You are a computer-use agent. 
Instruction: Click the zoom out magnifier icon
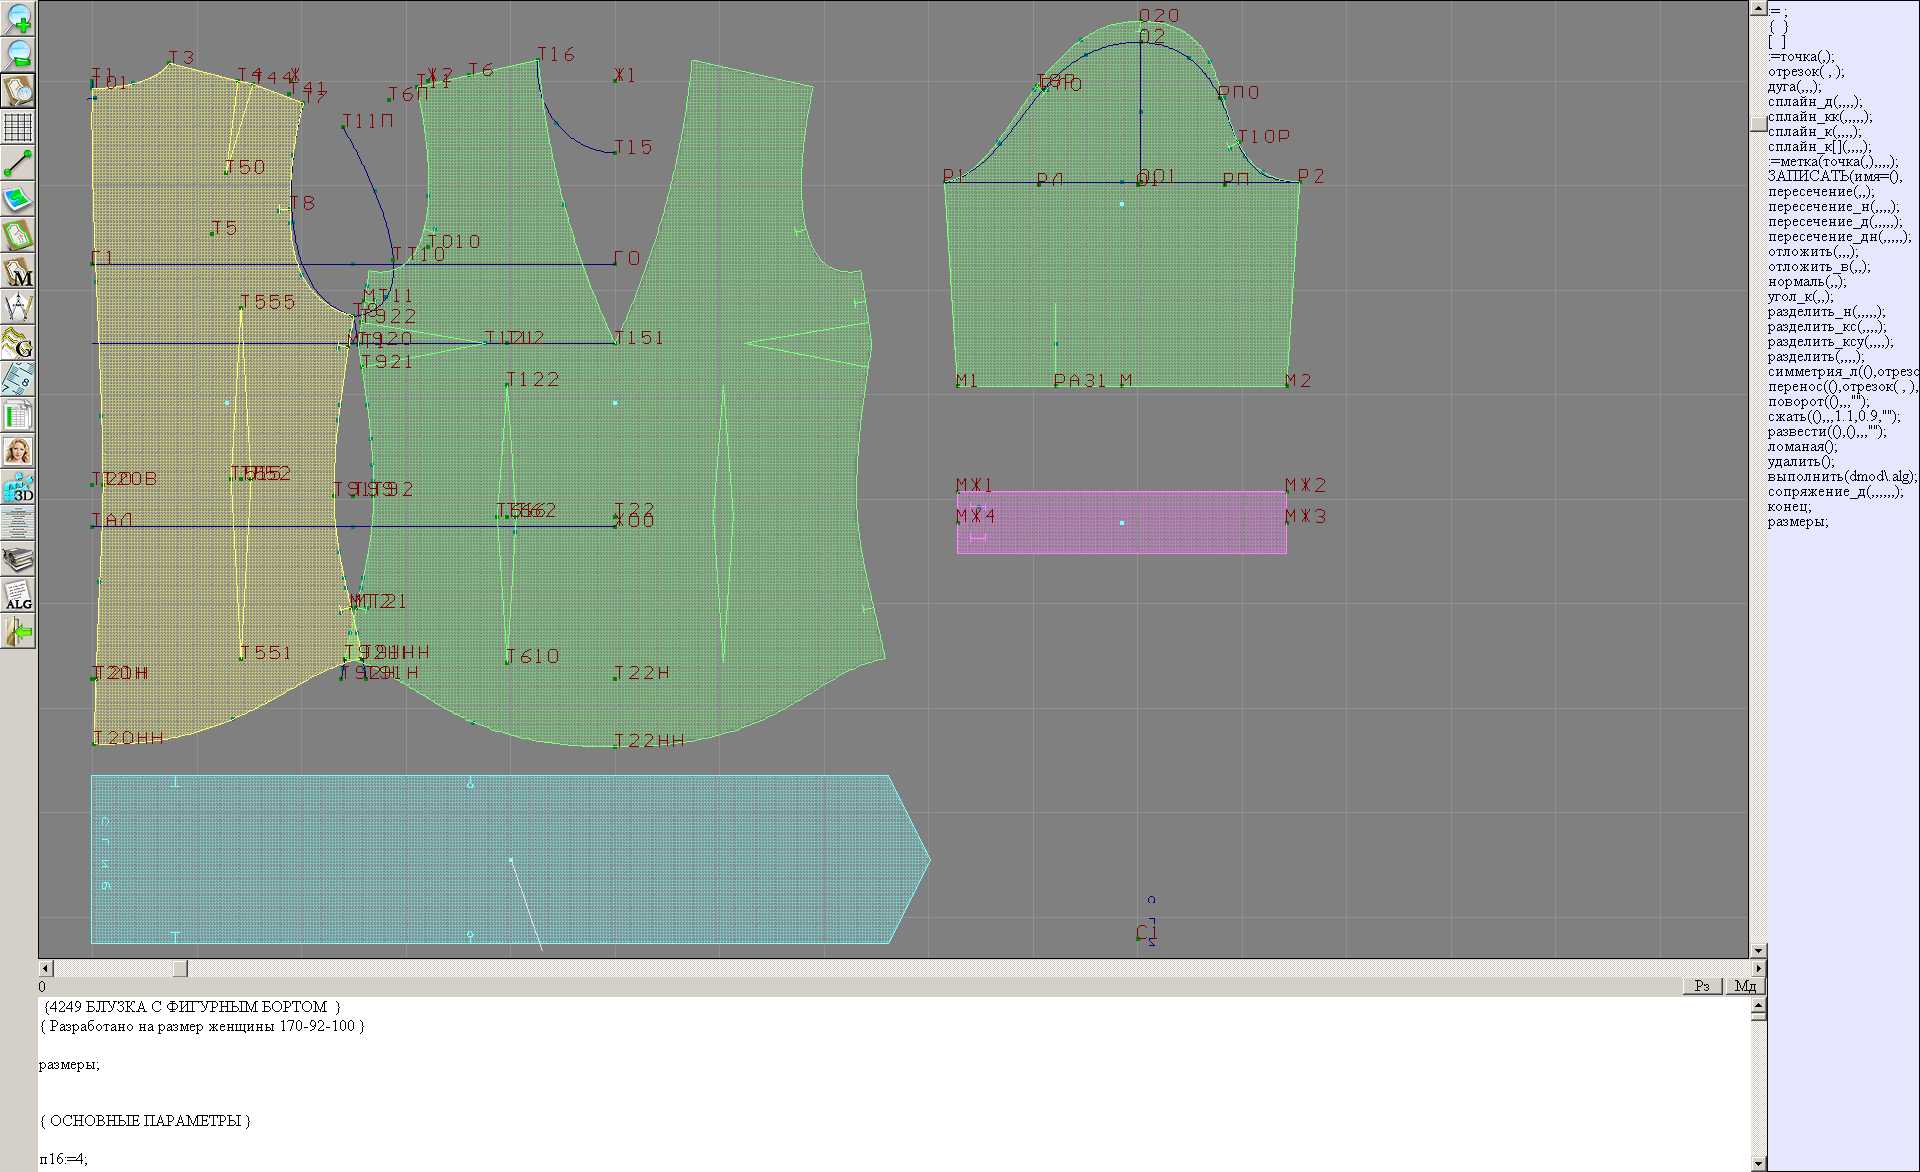click(18, 54)
